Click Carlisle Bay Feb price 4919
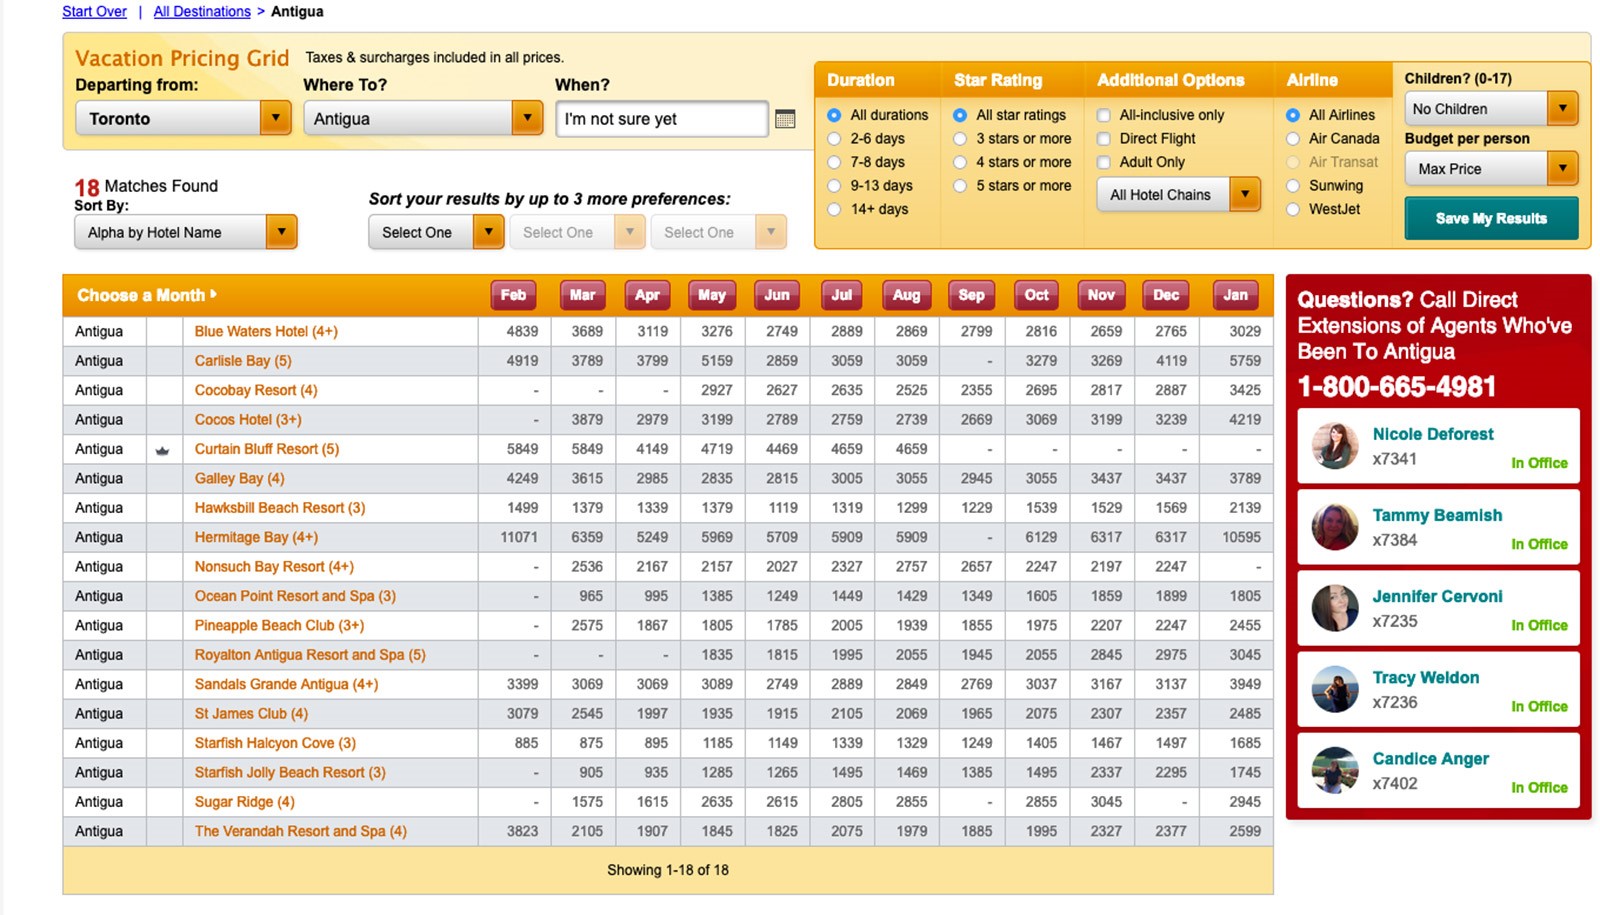The width and height of the screenshot is (1600, 915). [x=522, y=361]
